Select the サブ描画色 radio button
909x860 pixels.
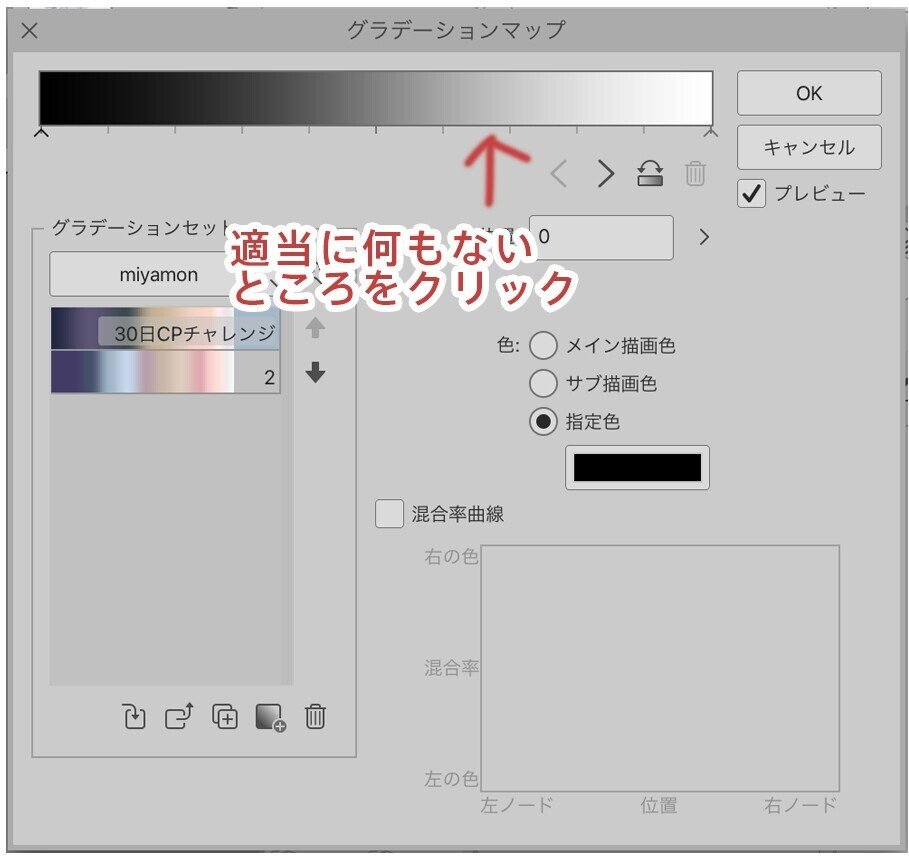click(544, 383)
